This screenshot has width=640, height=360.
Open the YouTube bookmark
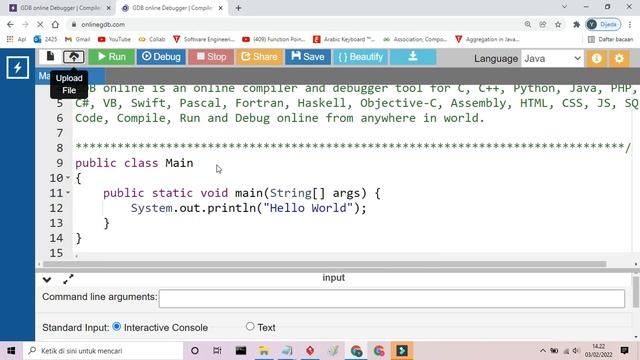pyautogui.click(x=114, y=39)
